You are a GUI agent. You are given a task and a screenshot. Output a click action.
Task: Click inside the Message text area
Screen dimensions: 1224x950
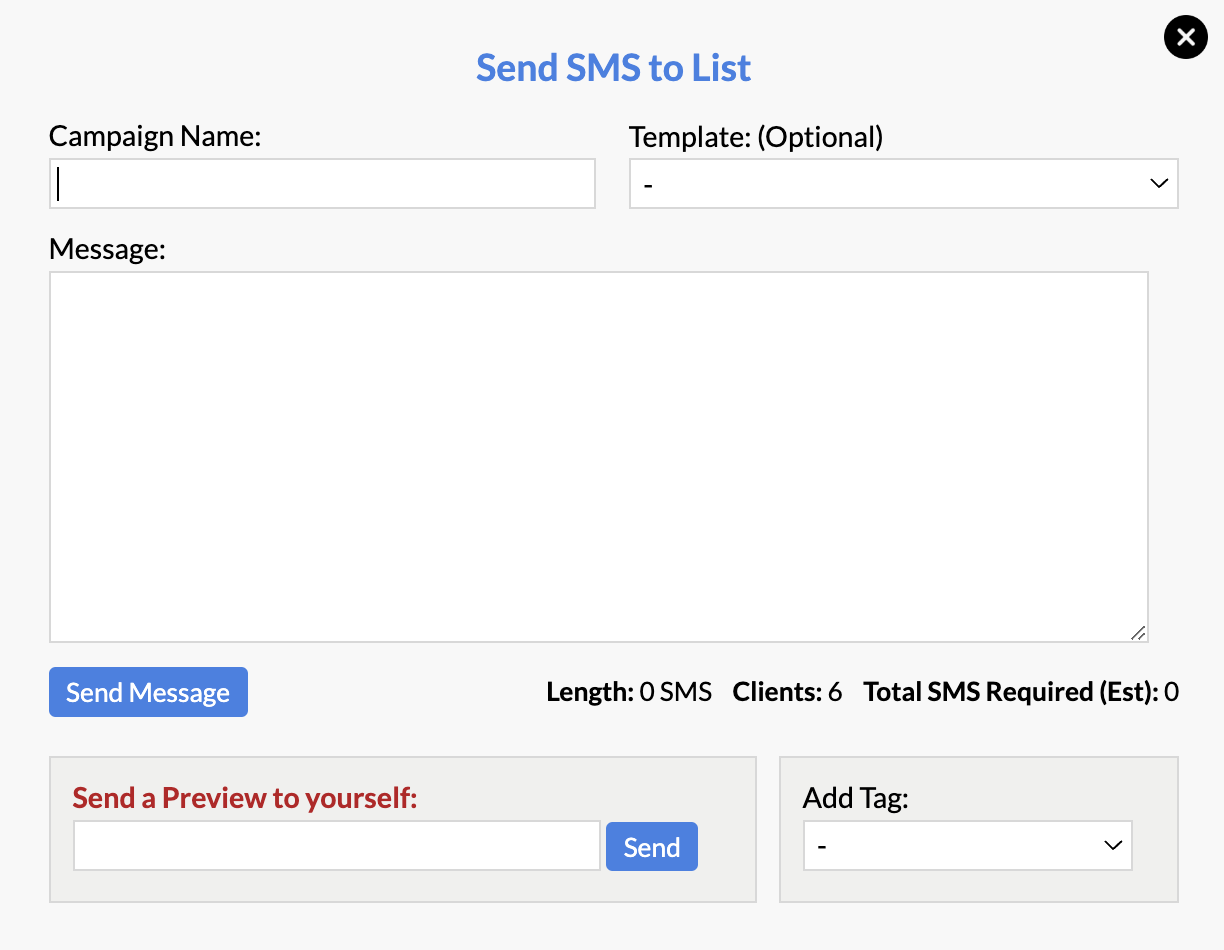599,457
